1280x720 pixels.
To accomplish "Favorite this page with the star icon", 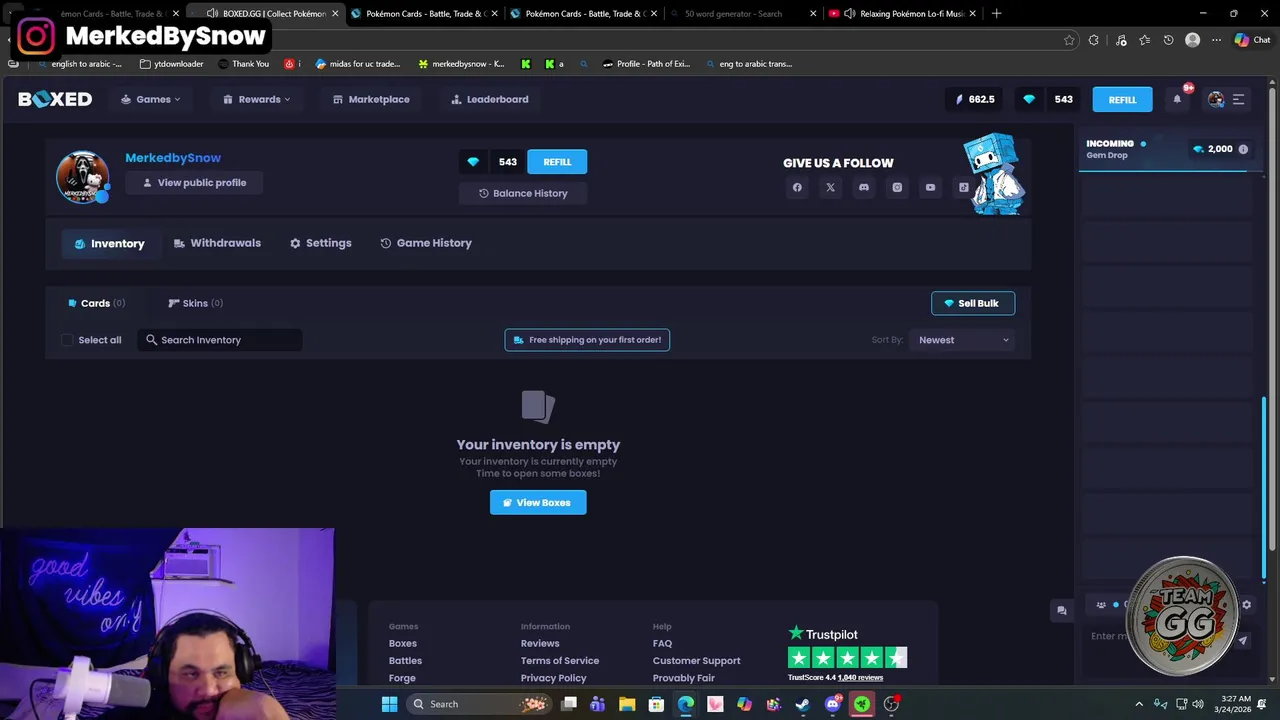I will [x=1069, y=40].
